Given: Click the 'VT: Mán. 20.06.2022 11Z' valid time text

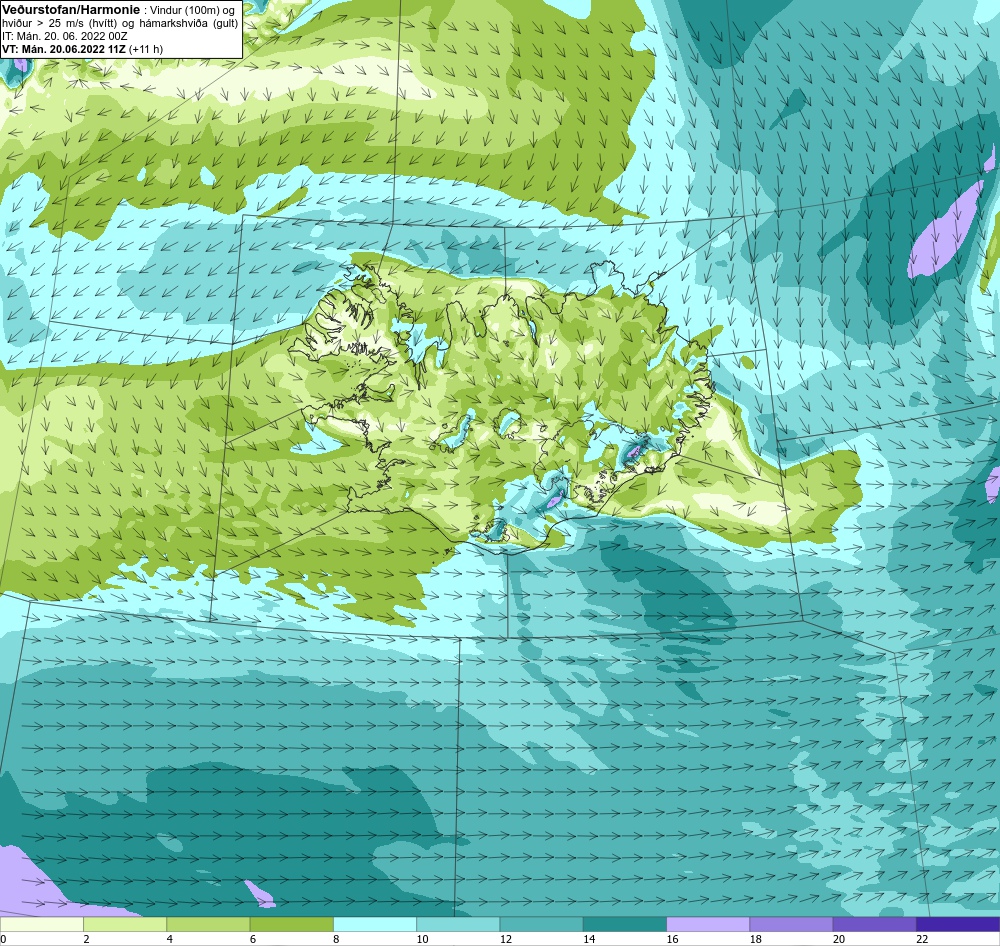Looking at the screenshot, I should coord(64,49).
